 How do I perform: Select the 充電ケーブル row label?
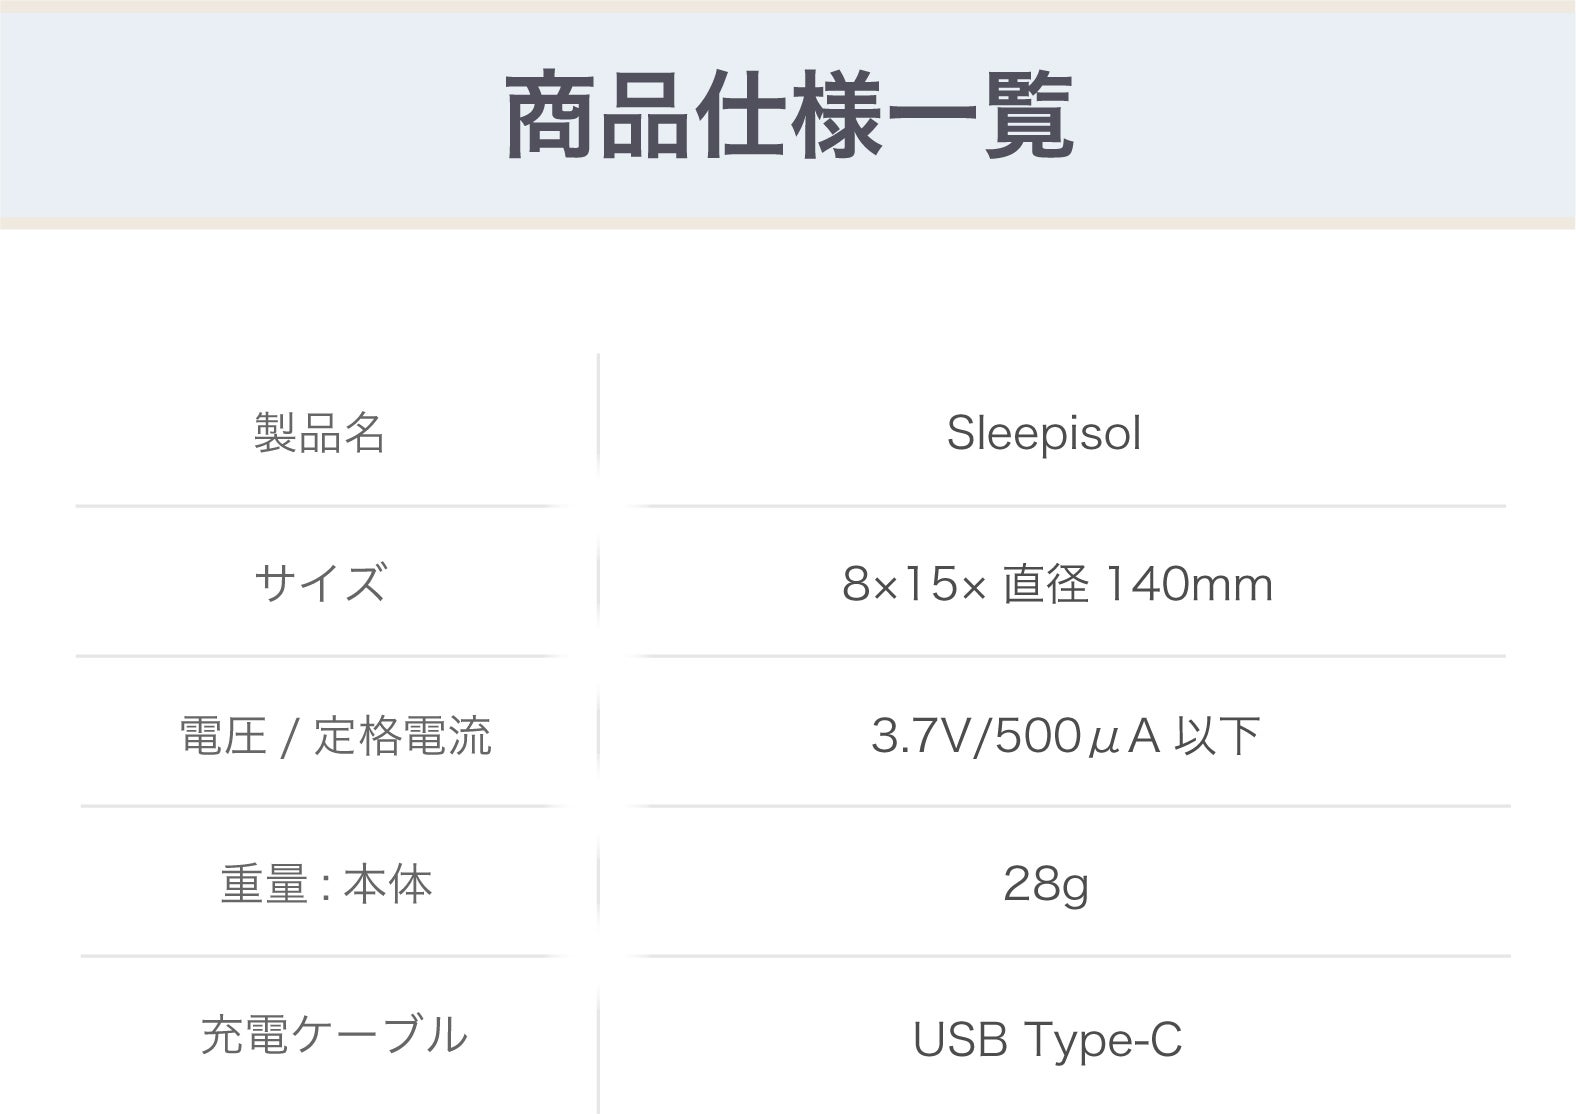[x=334, y=1035]
